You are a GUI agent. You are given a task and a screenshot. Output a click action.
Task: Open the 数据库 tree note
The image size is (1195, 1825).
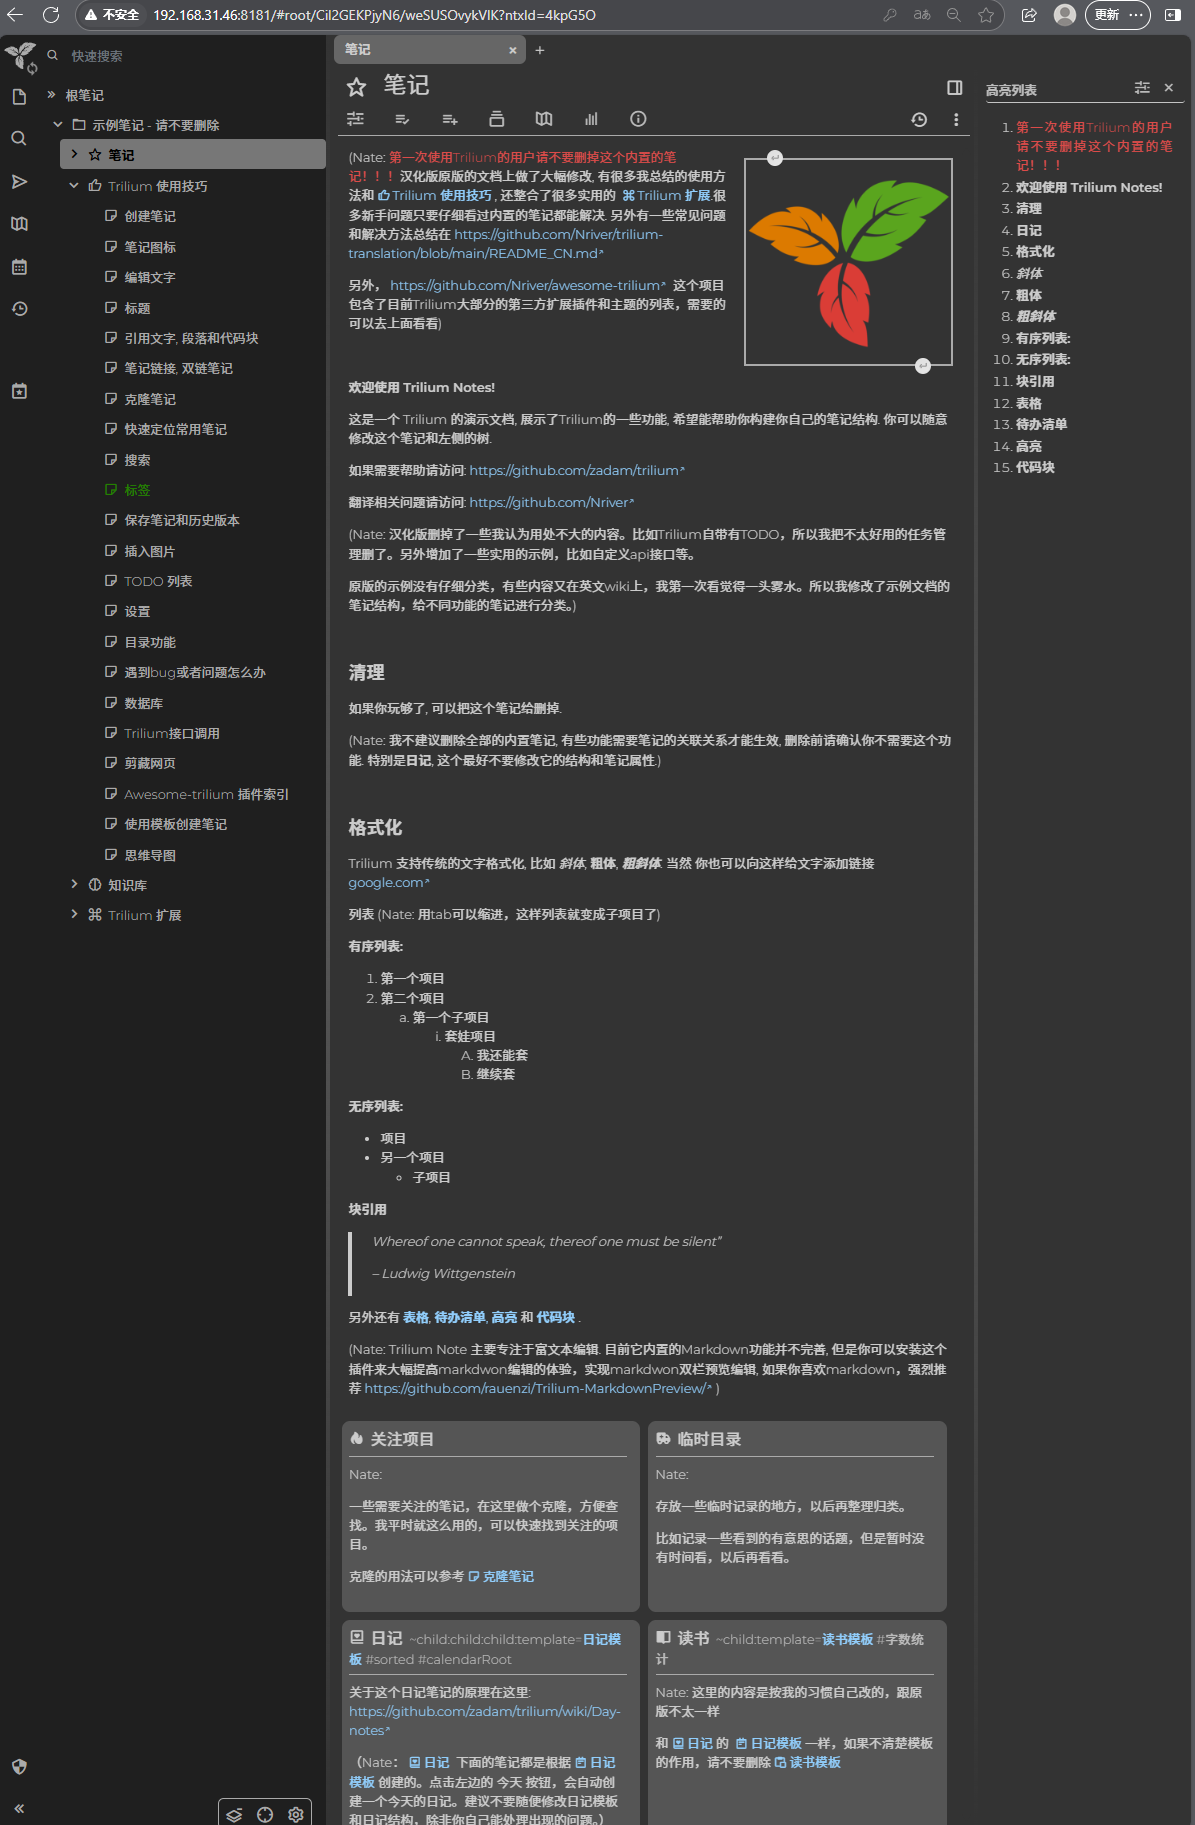point(143,703)
